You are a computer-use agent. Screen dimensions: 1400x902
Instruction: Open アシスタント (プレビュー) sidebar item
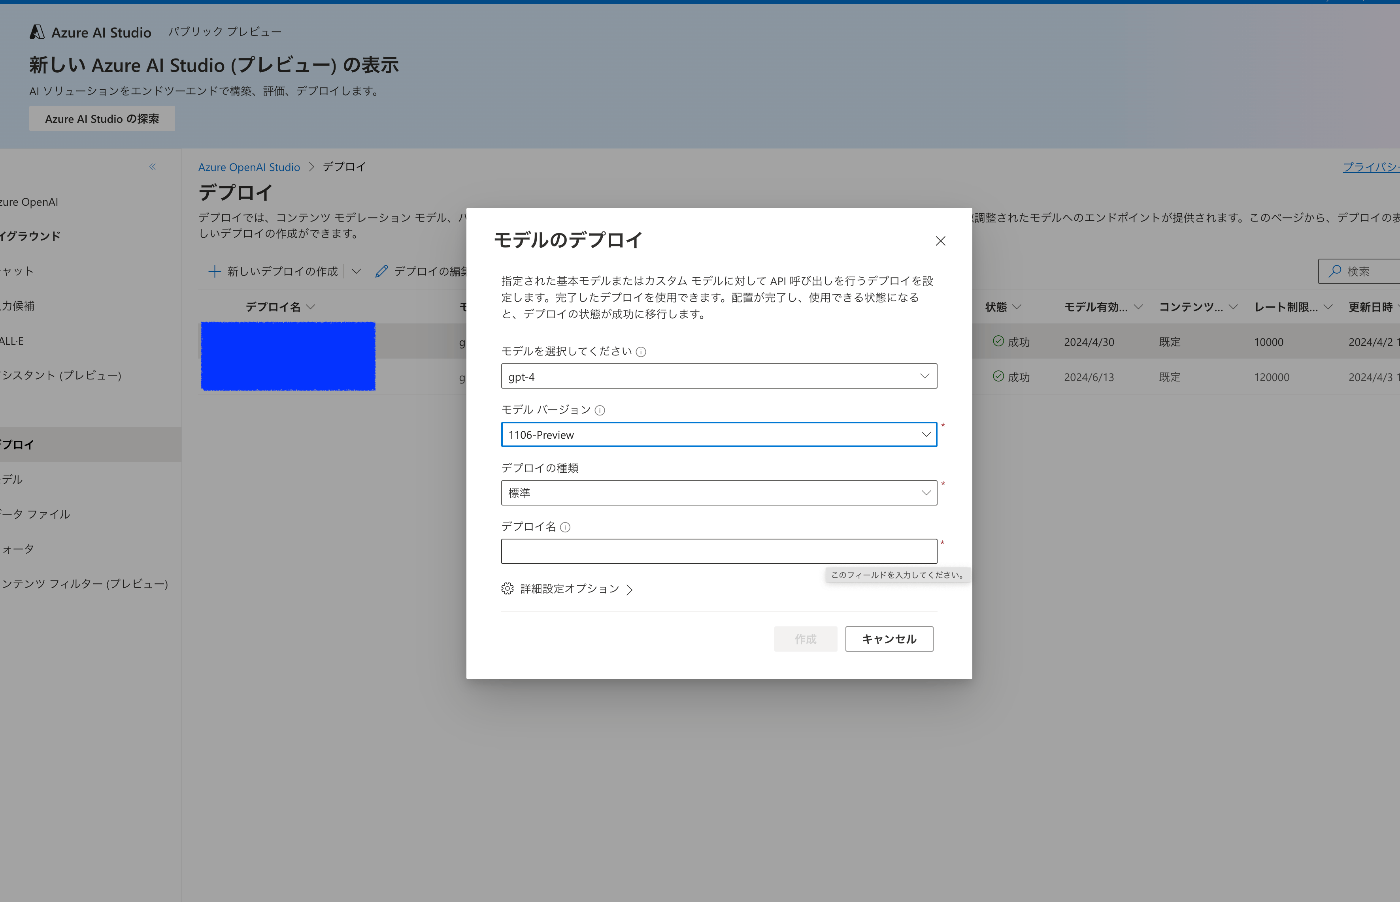tap(61, 376)
